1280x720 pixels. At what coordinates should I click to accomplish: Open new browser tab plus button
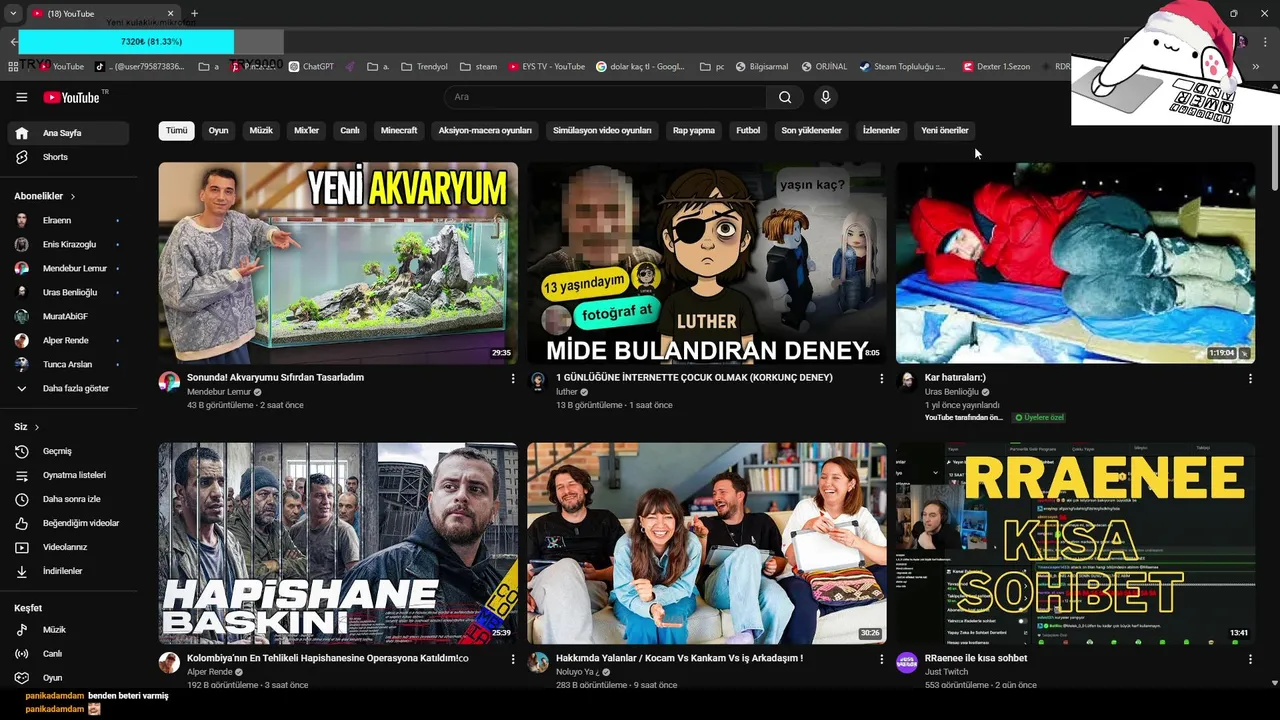(194, 13)
